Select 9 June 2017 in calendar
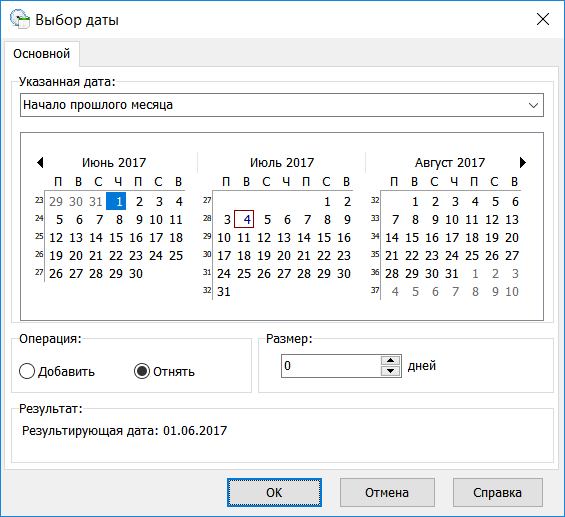Image resolution: width=565 pixels, height=517 pixels. tap(139, 219)
